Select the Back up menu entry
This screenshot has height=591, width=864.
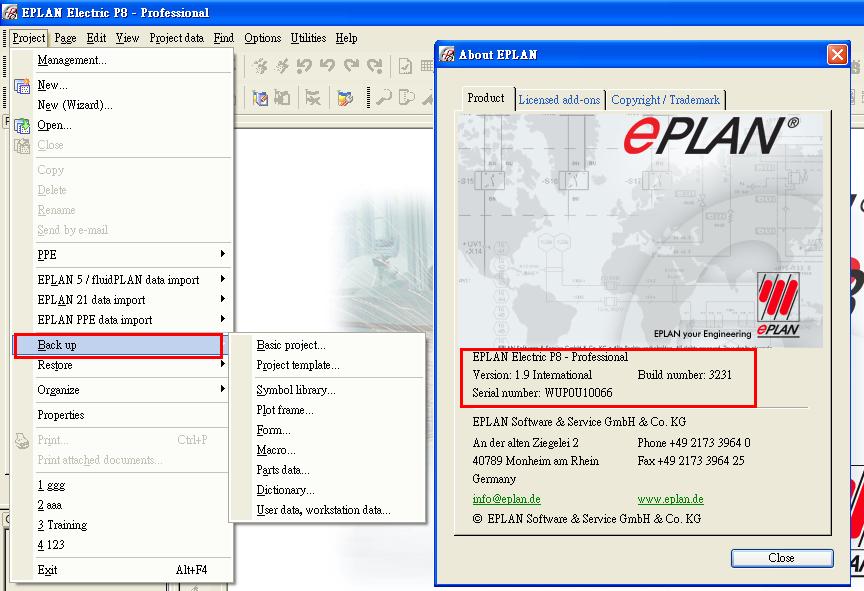pos(118,345)
